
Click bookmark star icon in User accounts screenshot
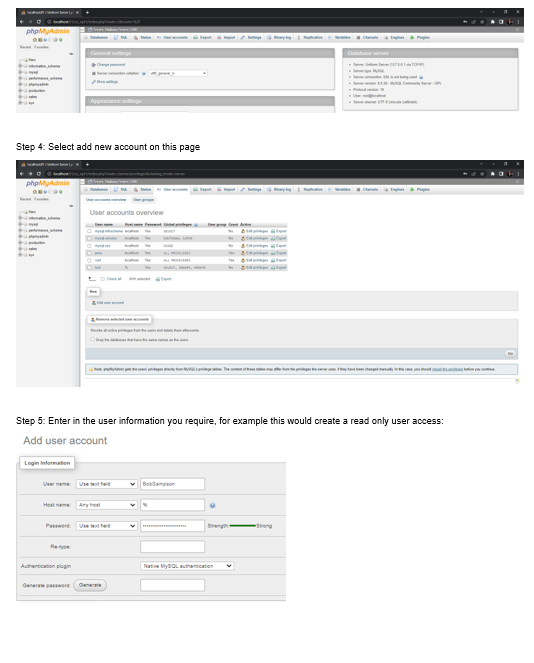482,174
